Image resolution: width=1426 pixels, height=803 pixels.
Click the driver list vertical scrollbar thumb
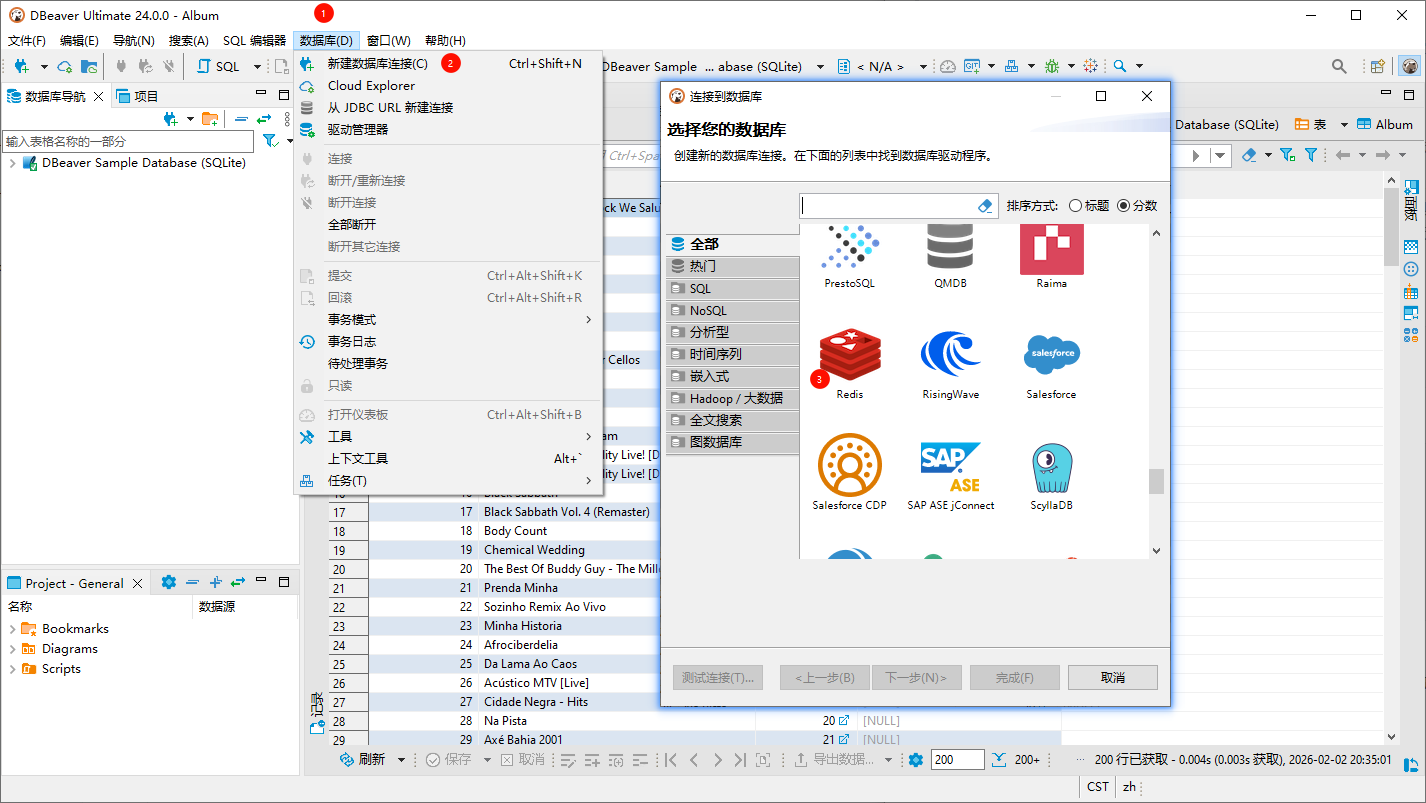(x=1156, y=481)
